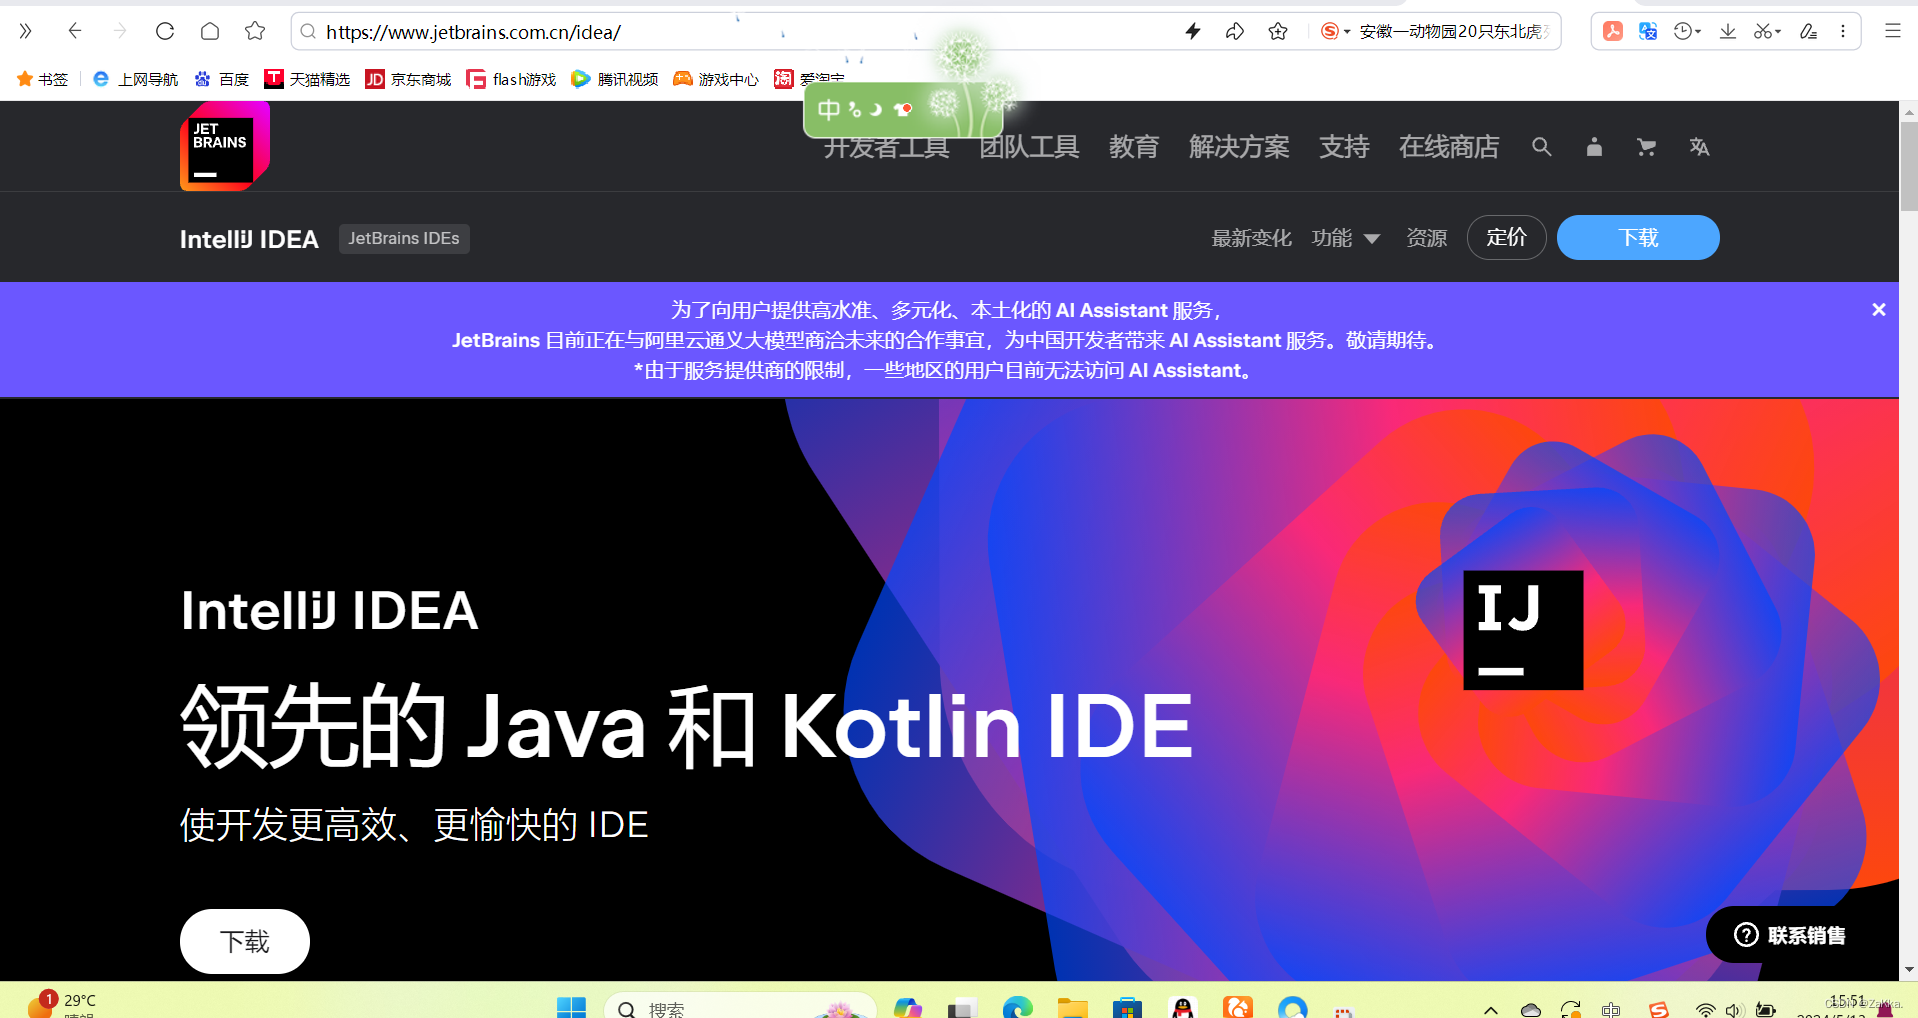The width and height of the screenshot is (1918, 1018).
Task: Open 支持 menu
Action: (1344, 147)
